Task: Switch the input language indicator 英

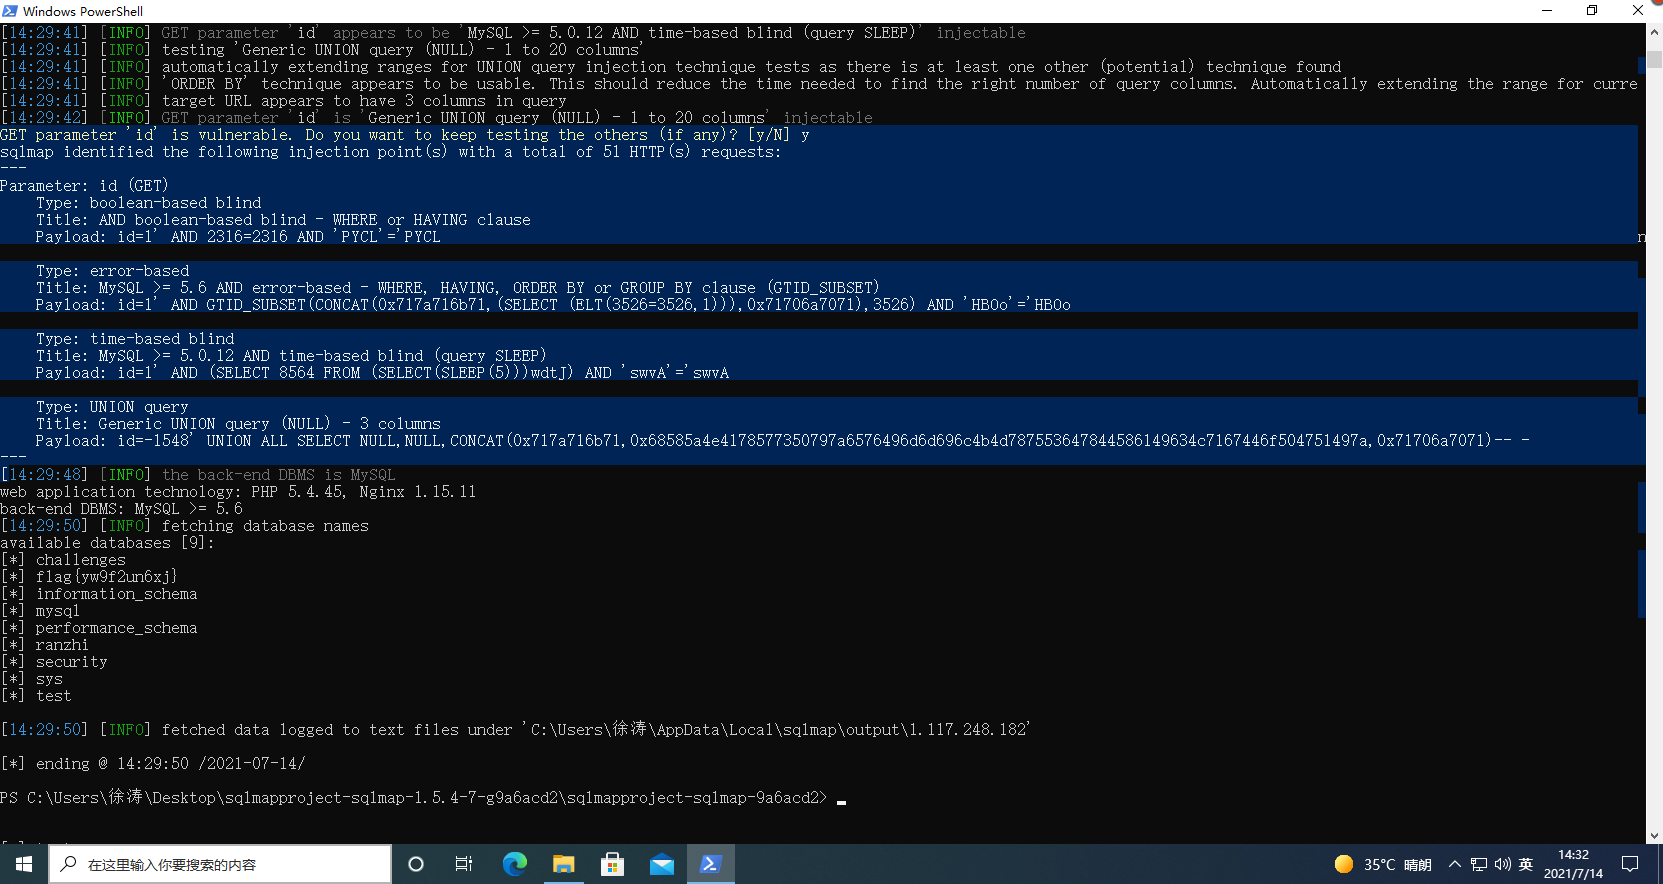Action: [1526, 864]
